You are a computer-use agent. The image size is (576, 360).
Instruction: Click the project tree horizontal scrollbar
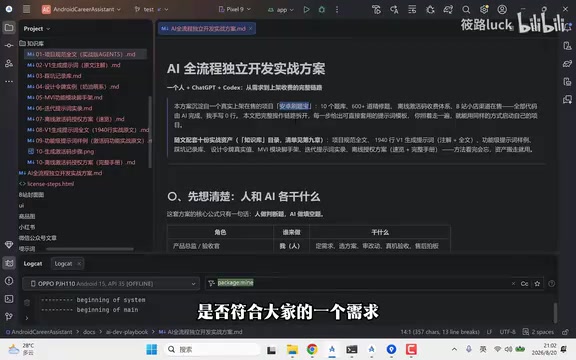(x=90, y=249)
